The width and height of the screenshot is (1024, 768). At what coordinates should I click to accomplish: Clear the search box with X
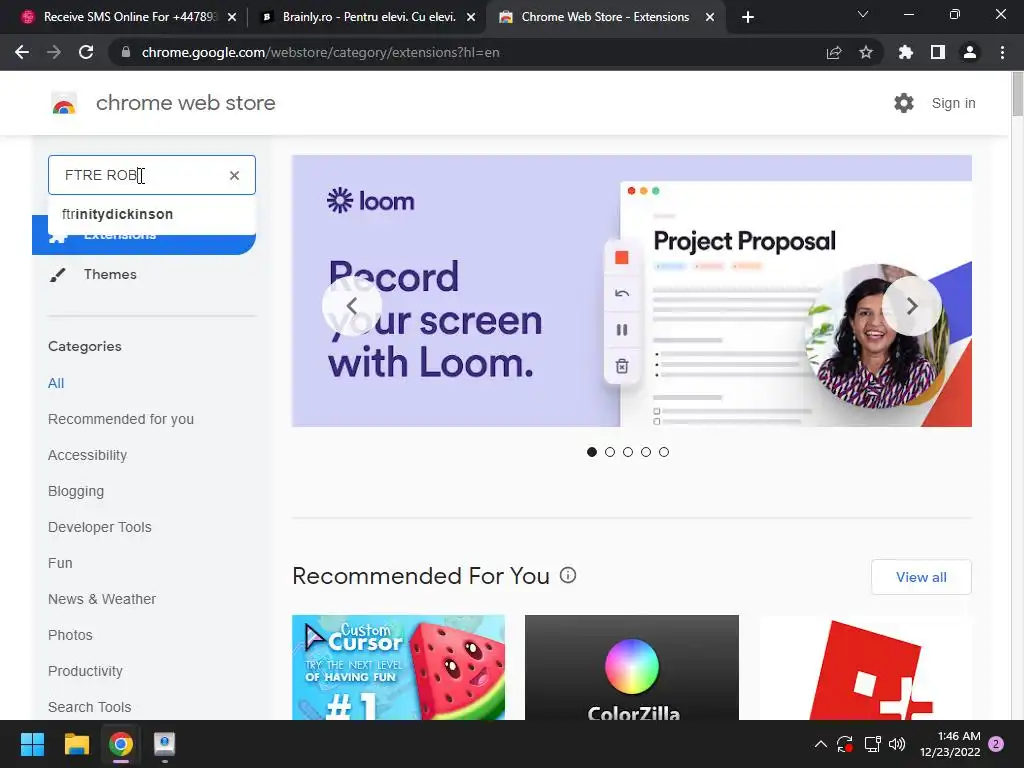(x=234, y=175)
